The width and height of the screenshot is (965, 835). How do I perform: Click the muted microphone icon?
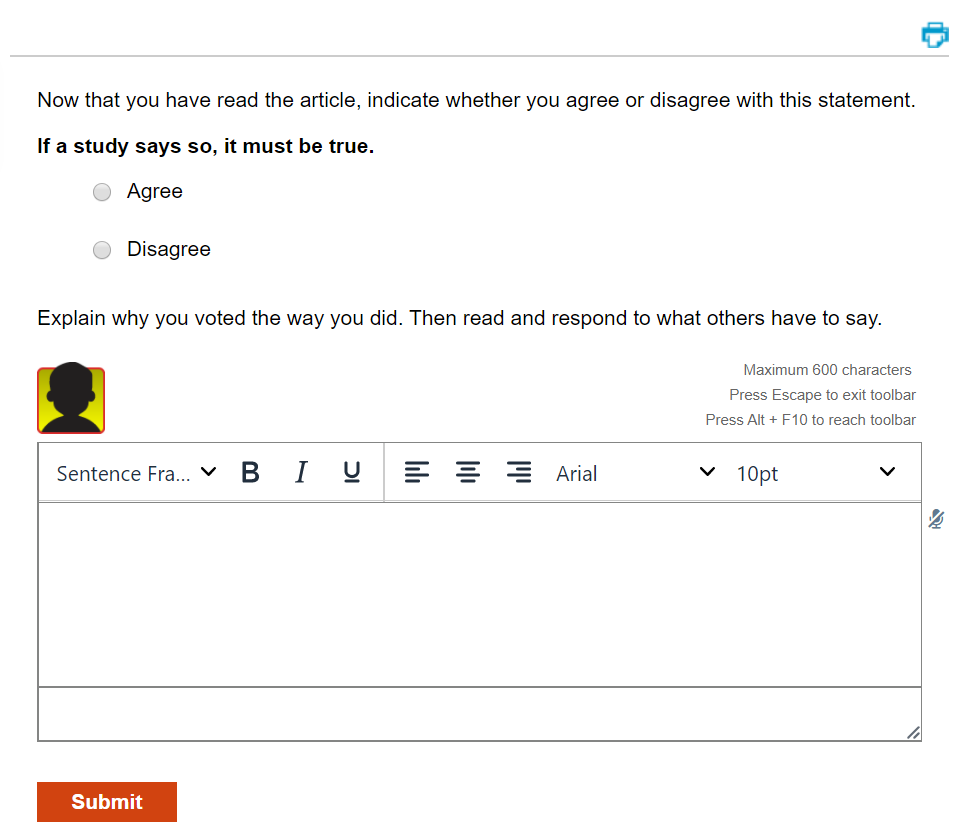(x=936, y=519)
